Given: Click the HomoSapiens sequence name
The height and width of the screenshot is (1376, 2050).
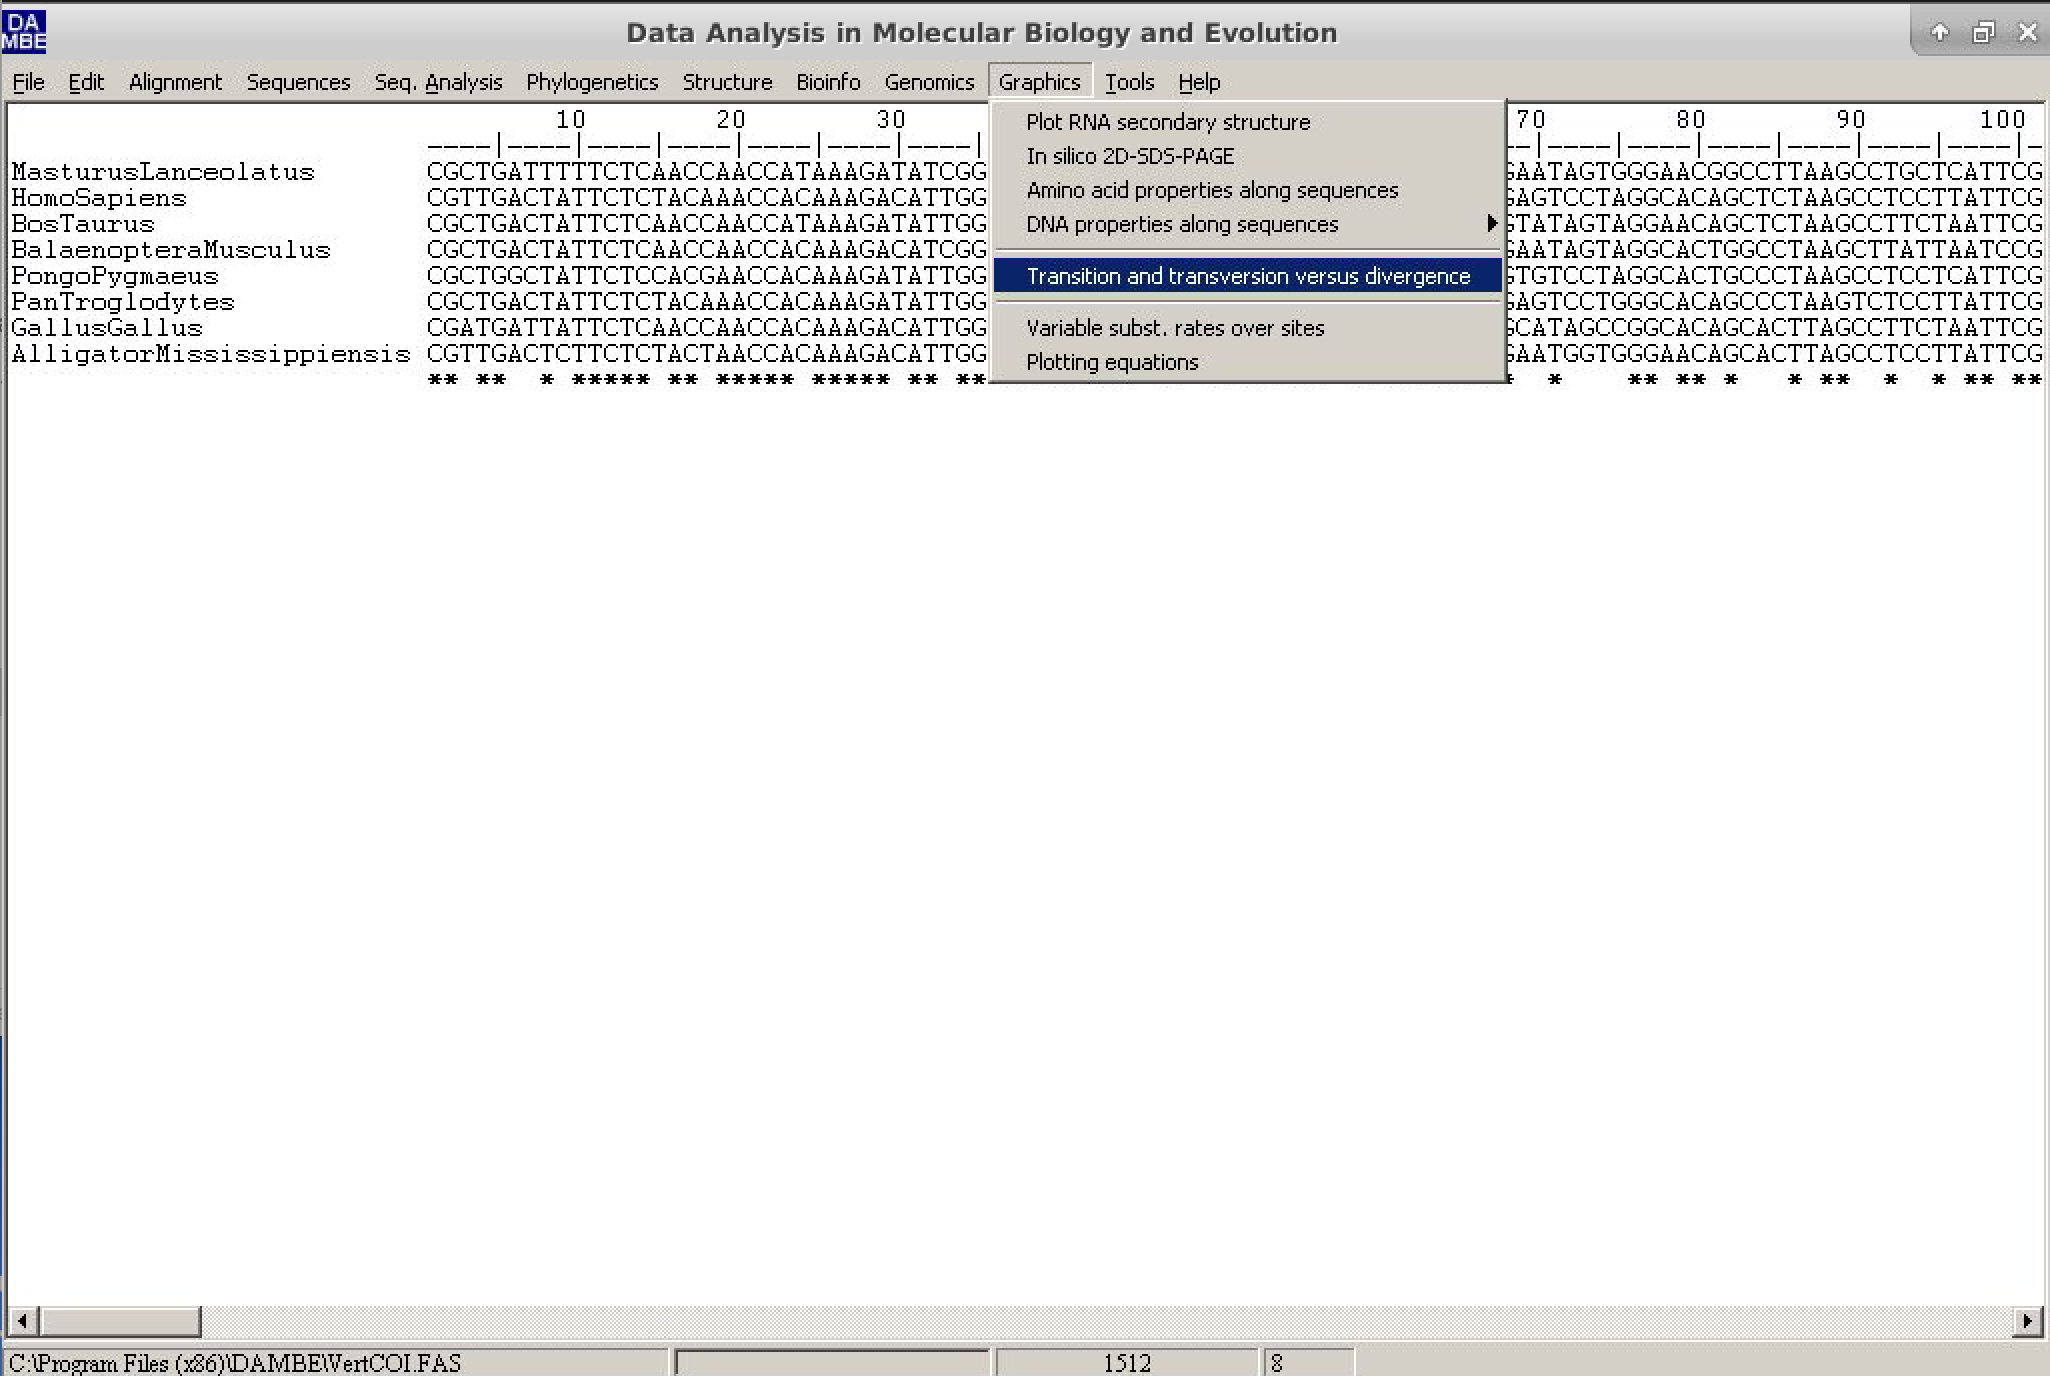Looking at the screenshot, I should (x=98, y=198).
